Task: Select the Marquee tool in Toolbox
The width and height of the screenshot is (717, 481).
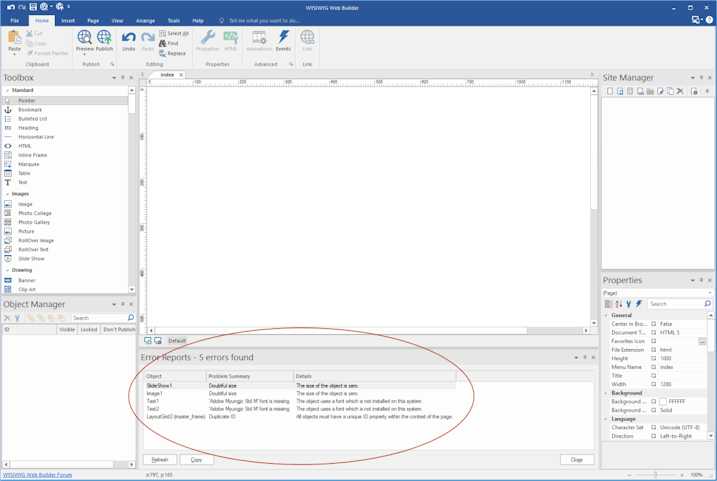Action: point(28,164)
